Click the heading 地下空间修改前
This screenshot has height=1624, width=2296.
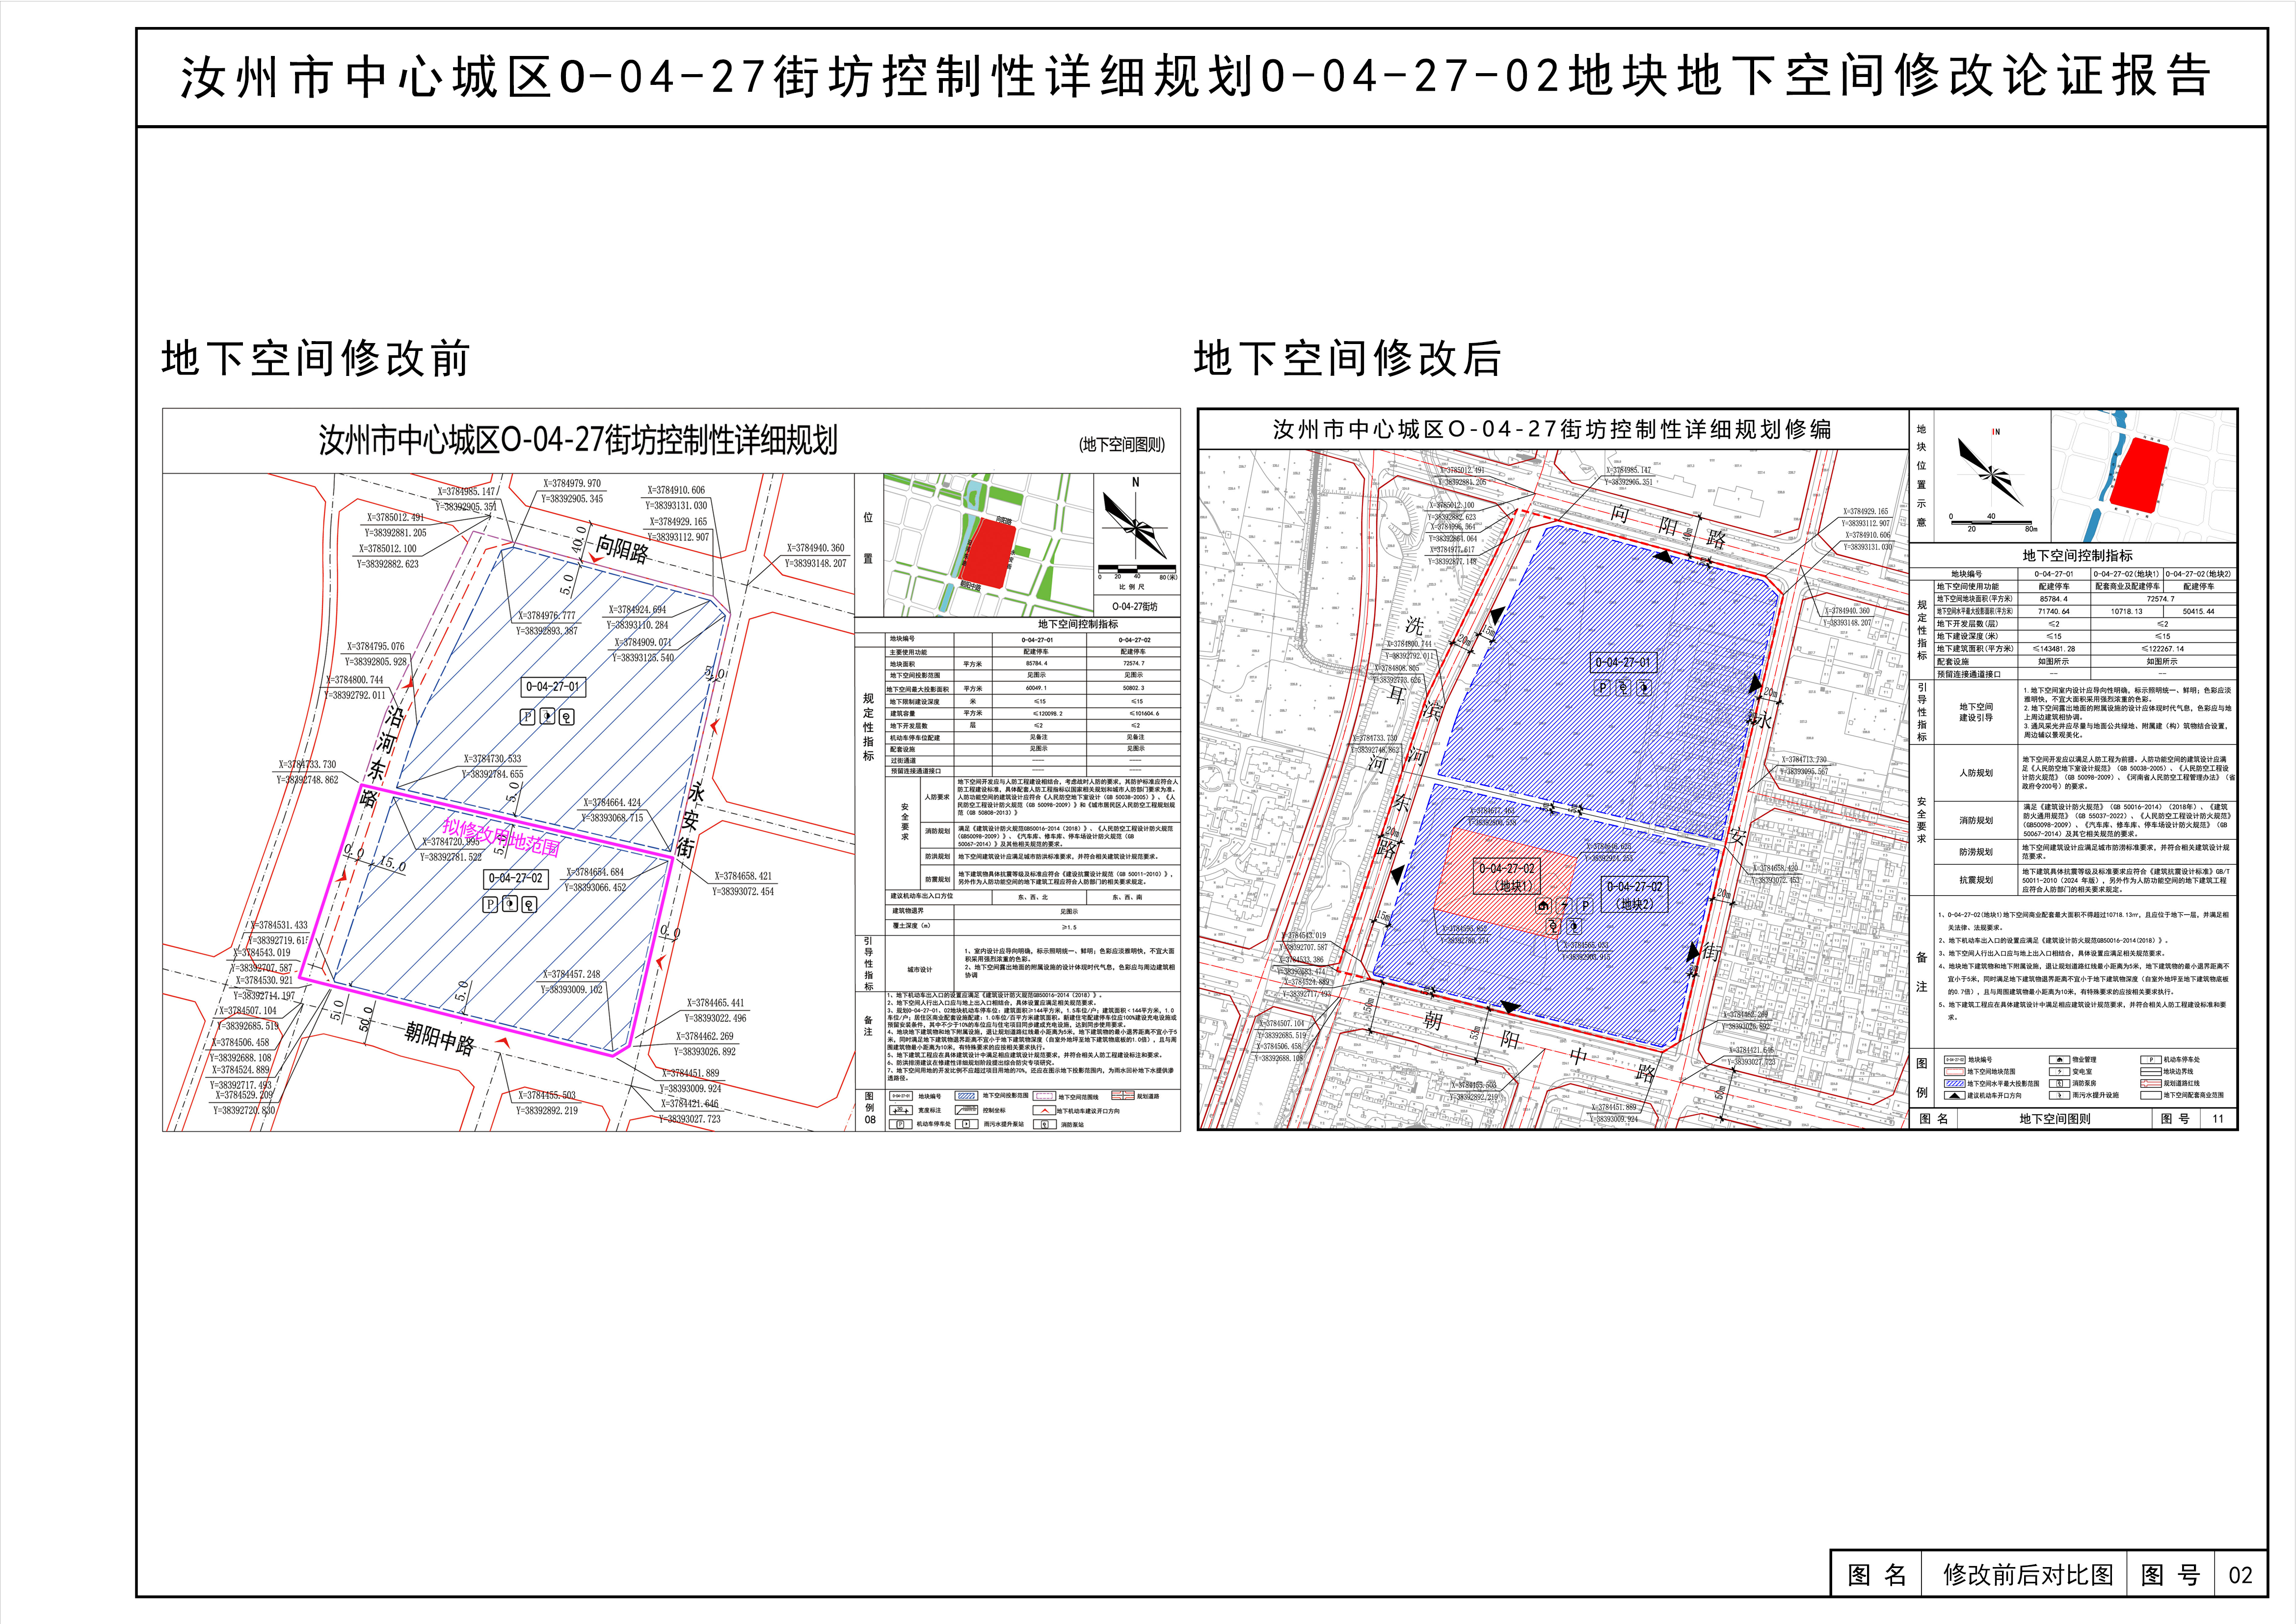tap(315, 358)
